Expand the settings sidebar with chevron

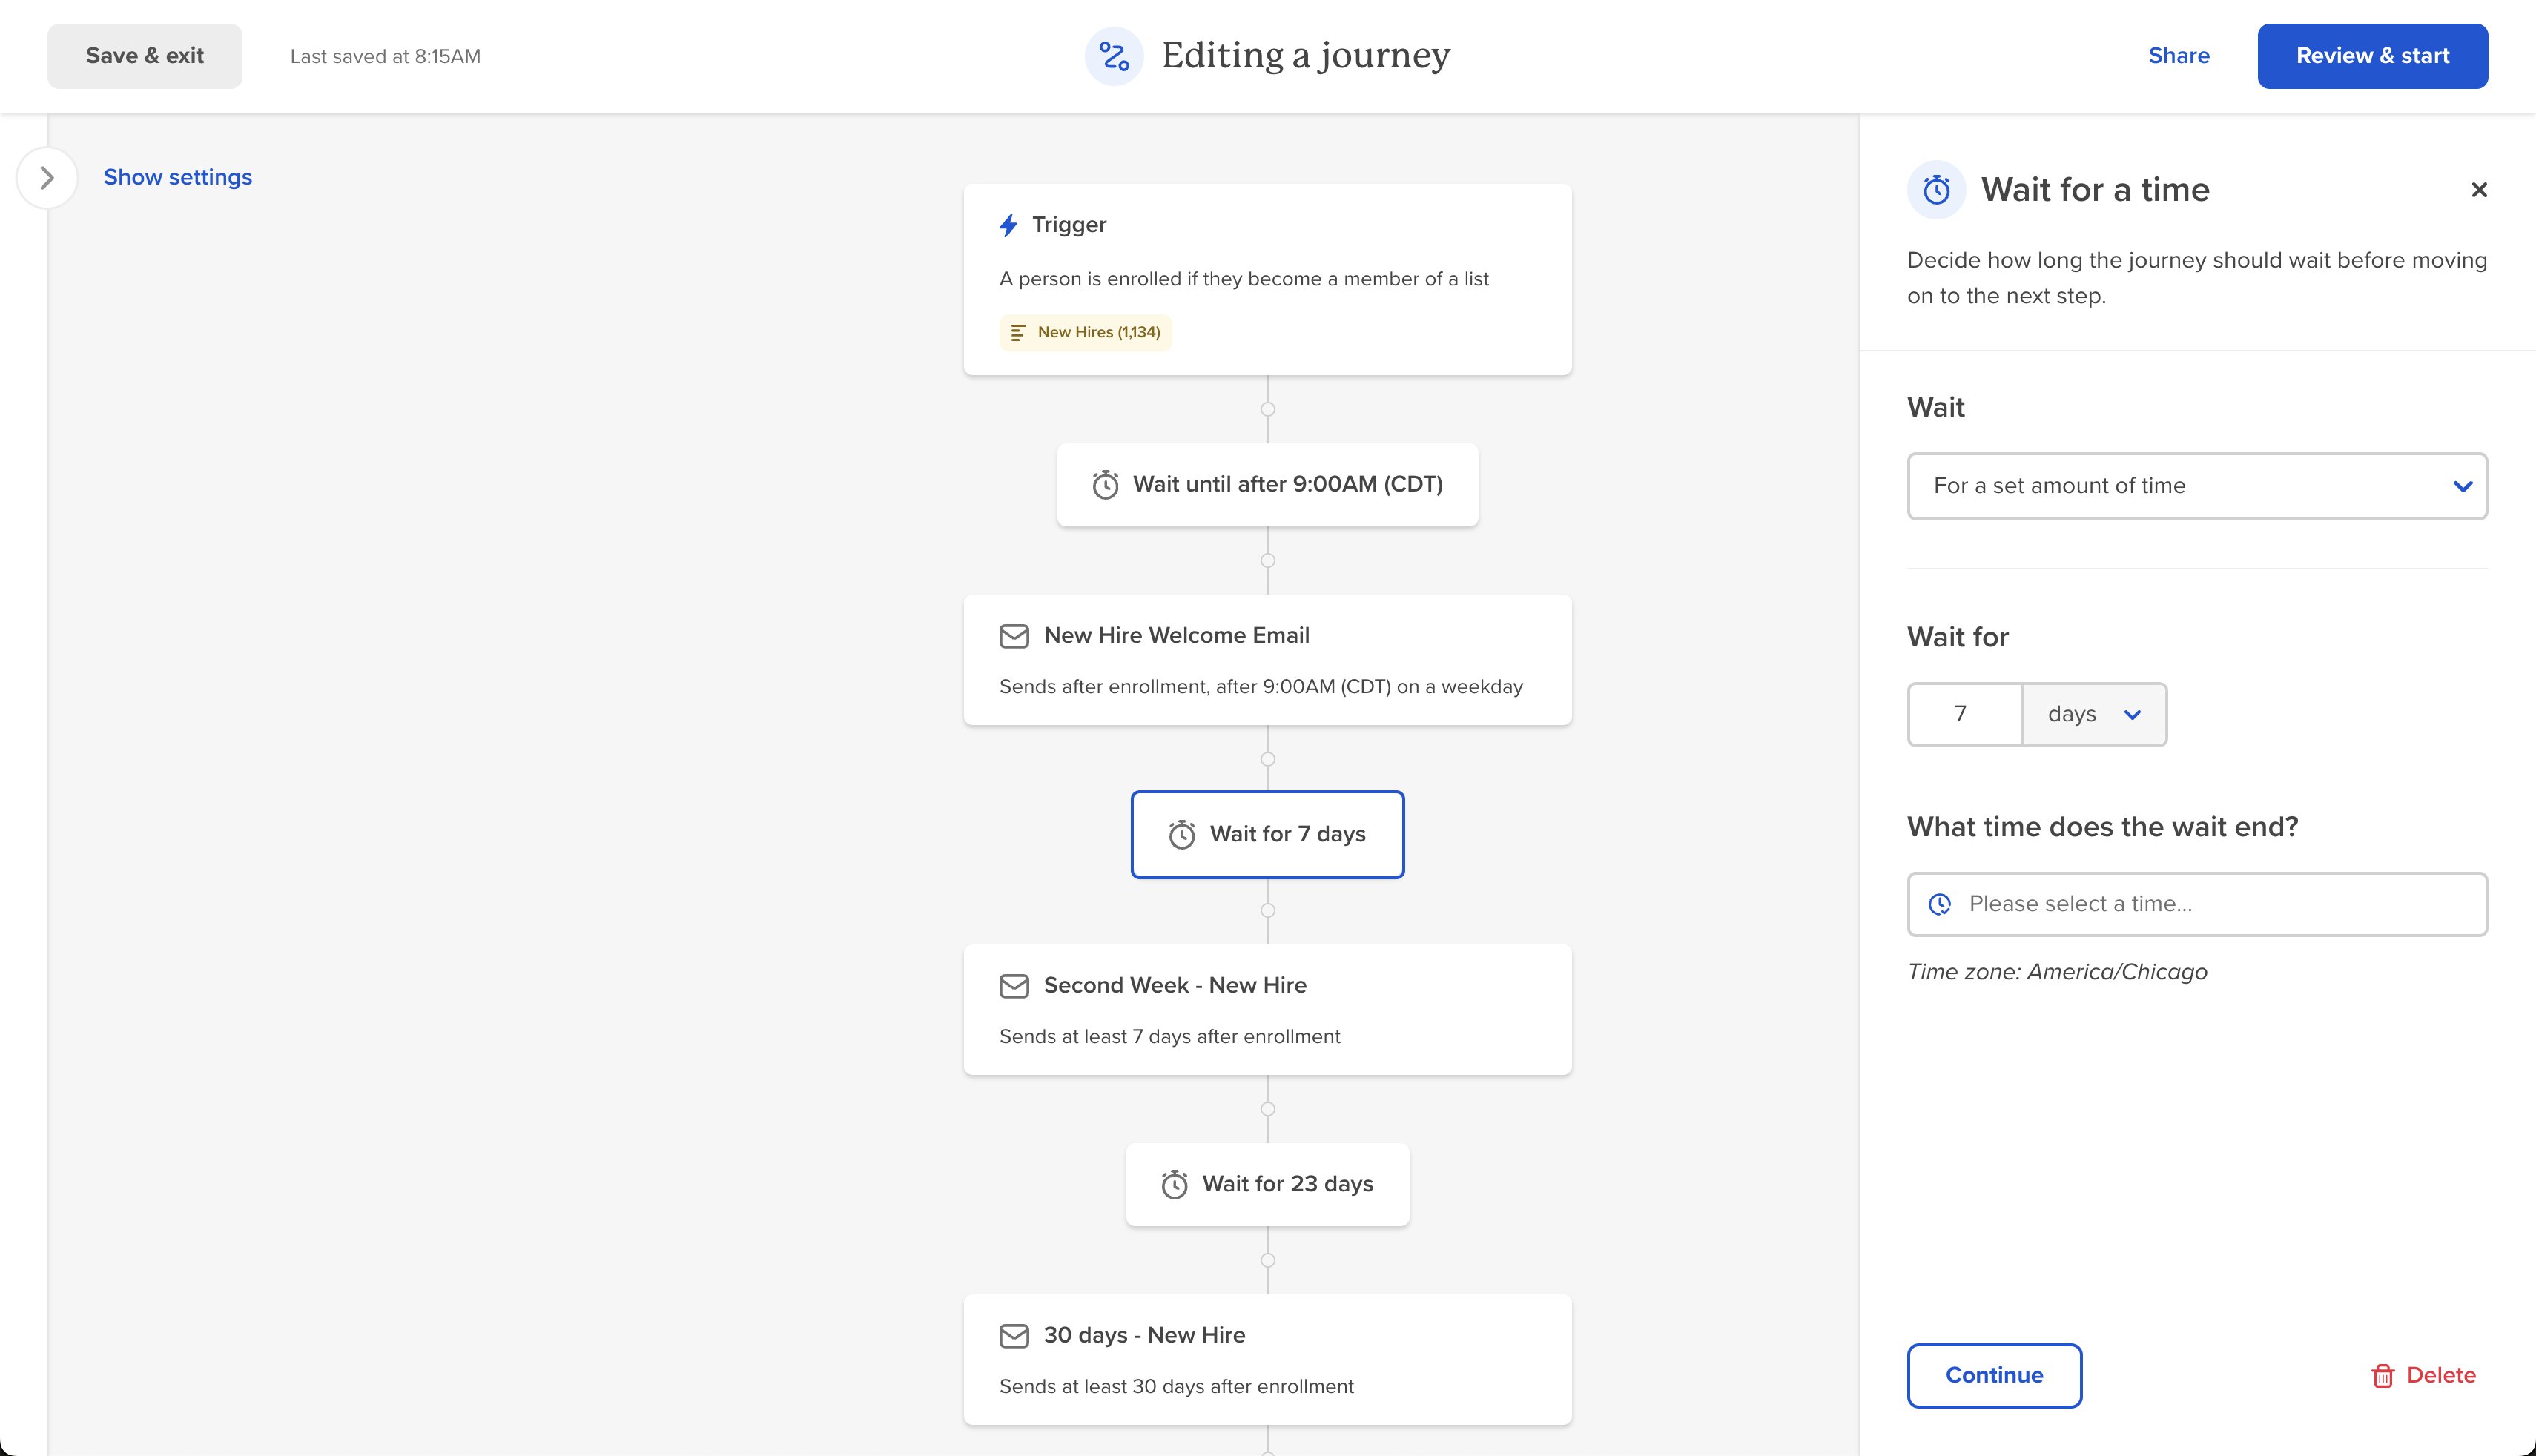tap(46, 178)
